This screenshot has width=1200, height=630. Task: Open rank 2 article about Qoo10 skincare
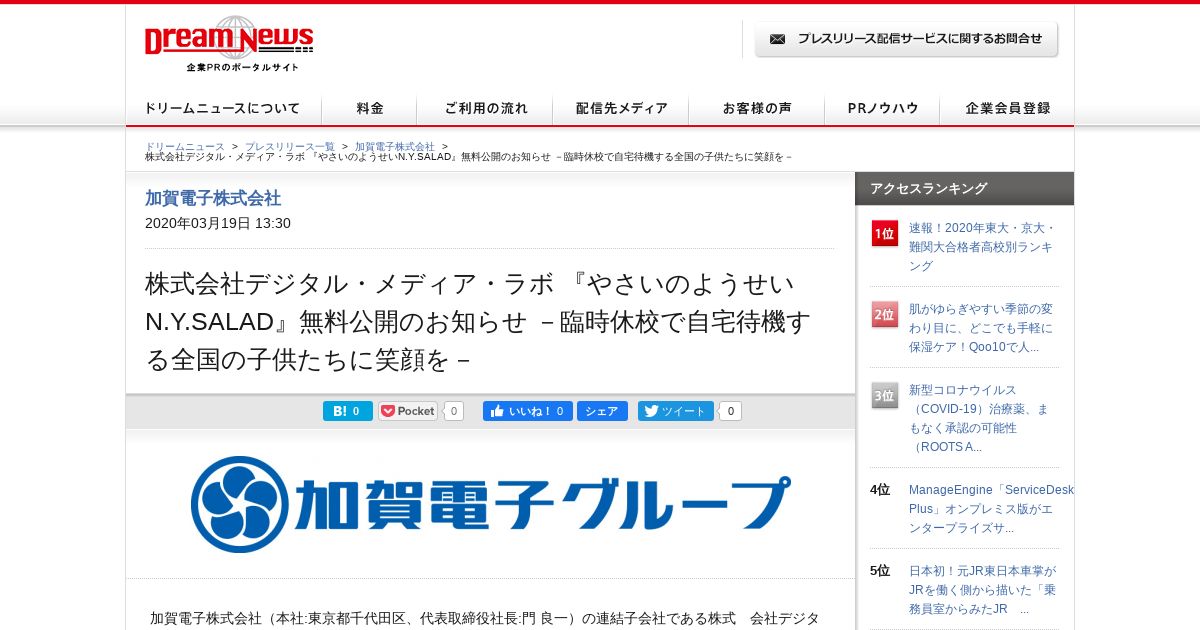pos(981,328)
